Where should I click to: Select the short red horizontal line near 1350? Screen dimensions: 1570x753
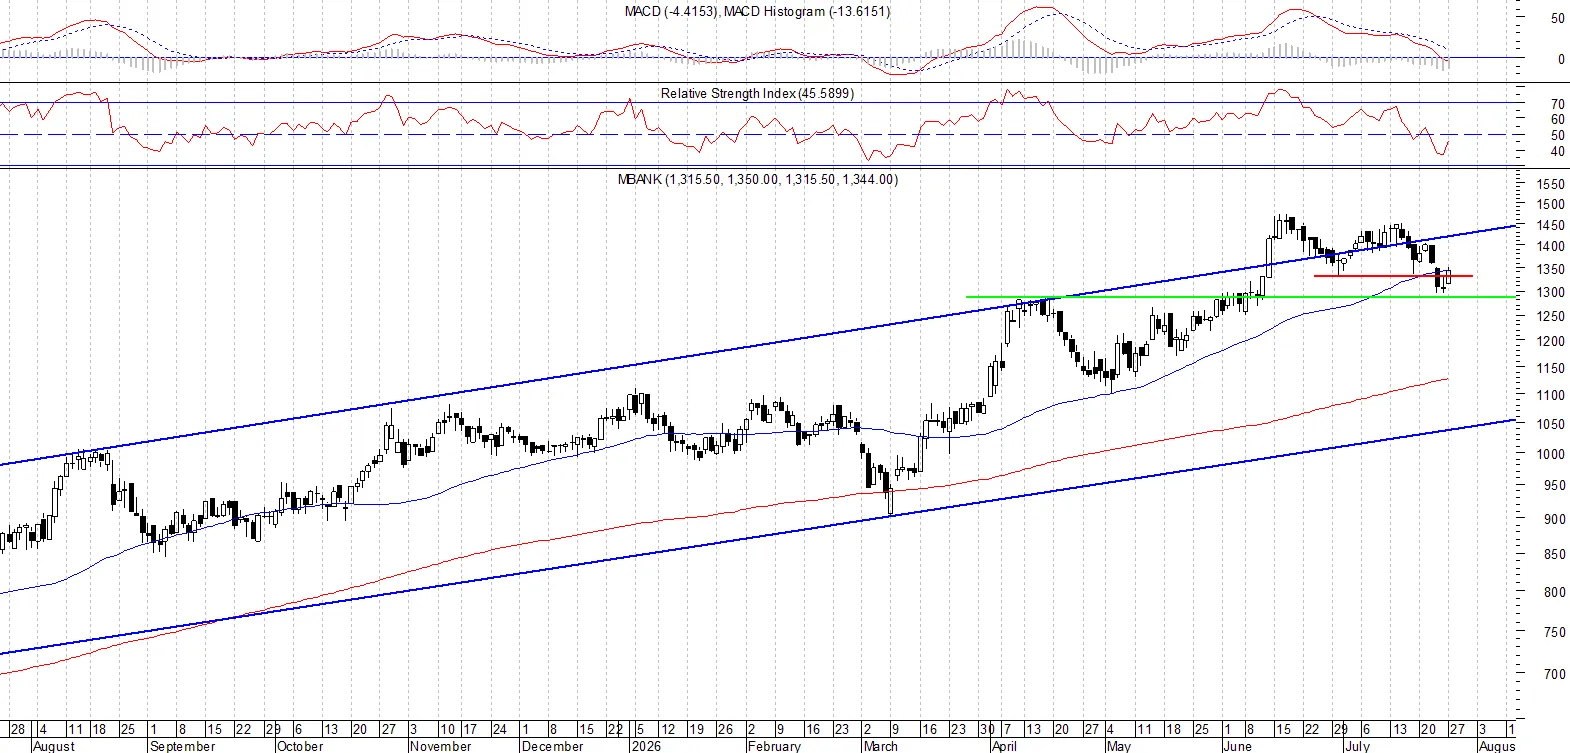point(1393,276)
